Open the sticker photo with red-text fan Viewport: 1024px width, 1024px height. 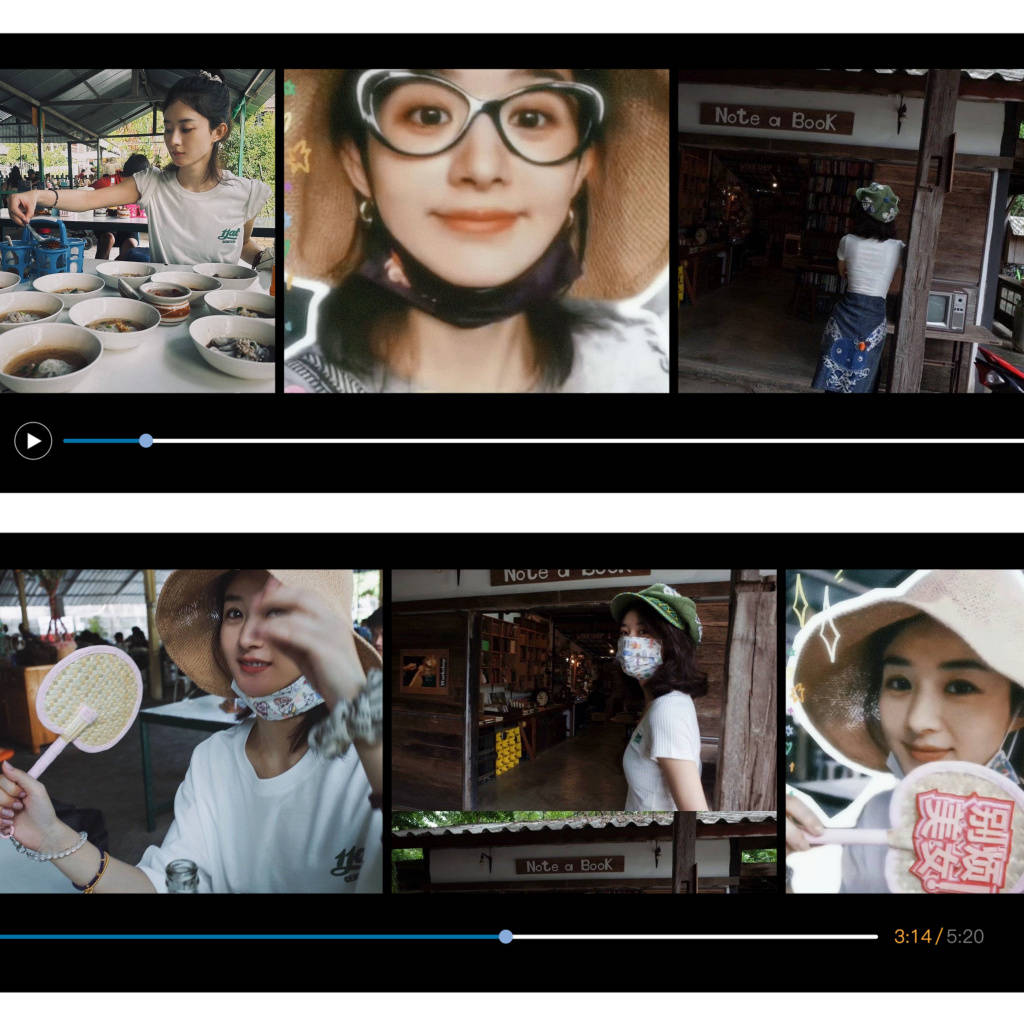[904, 730]
